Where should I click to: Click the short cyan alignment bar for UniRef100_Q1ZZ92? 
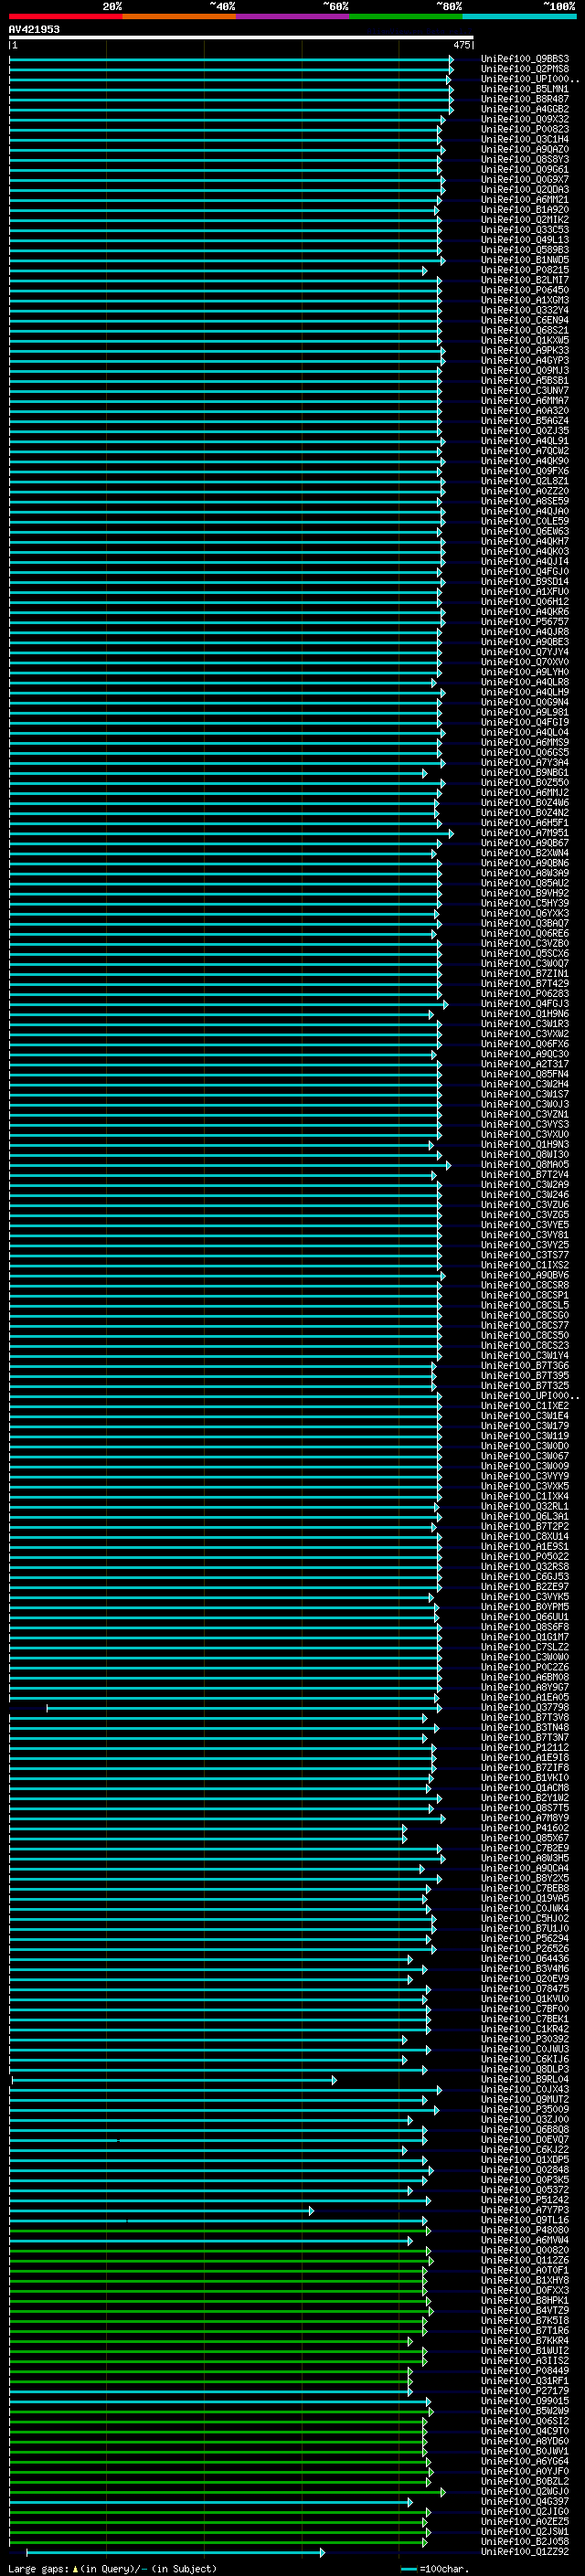(175, 2552)
